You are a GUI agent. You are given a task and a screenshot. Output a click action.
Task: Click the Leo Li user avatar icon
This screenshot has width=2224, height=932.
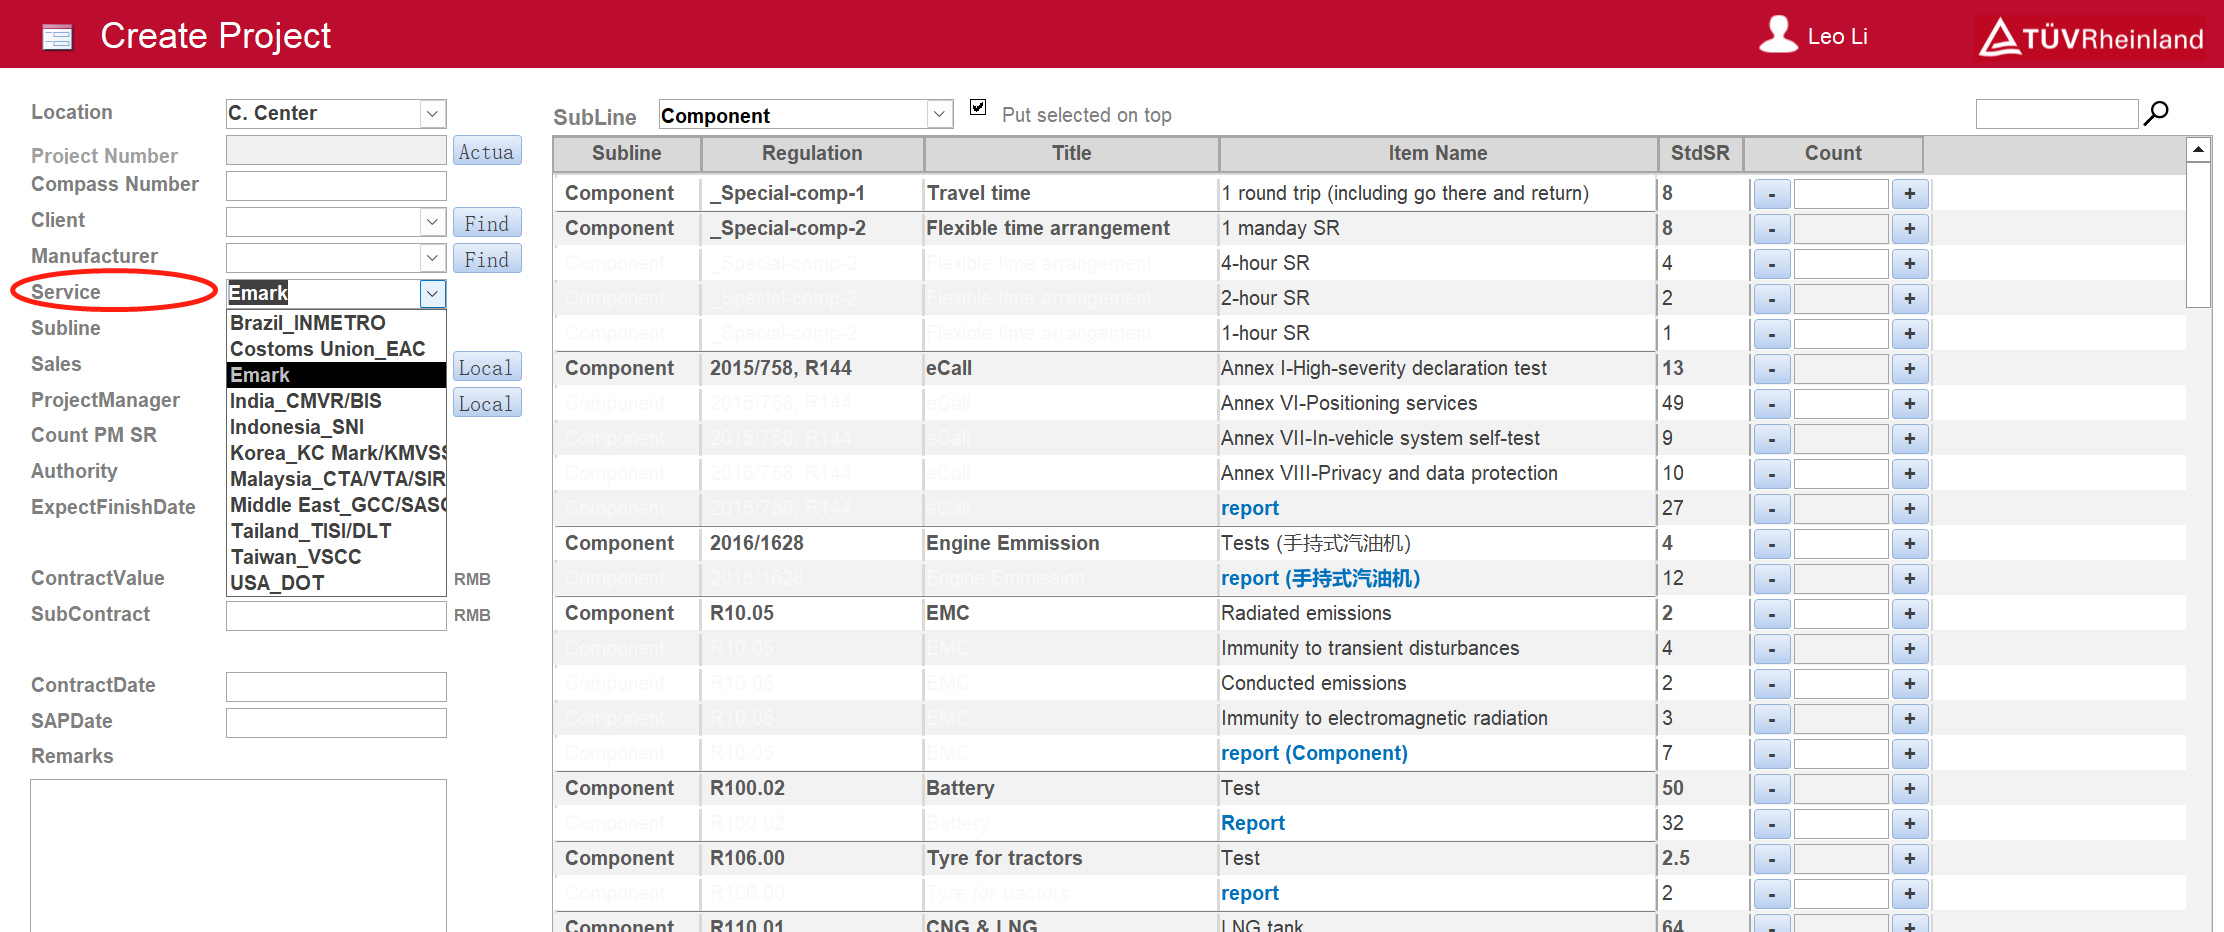tap(1778, 35)
